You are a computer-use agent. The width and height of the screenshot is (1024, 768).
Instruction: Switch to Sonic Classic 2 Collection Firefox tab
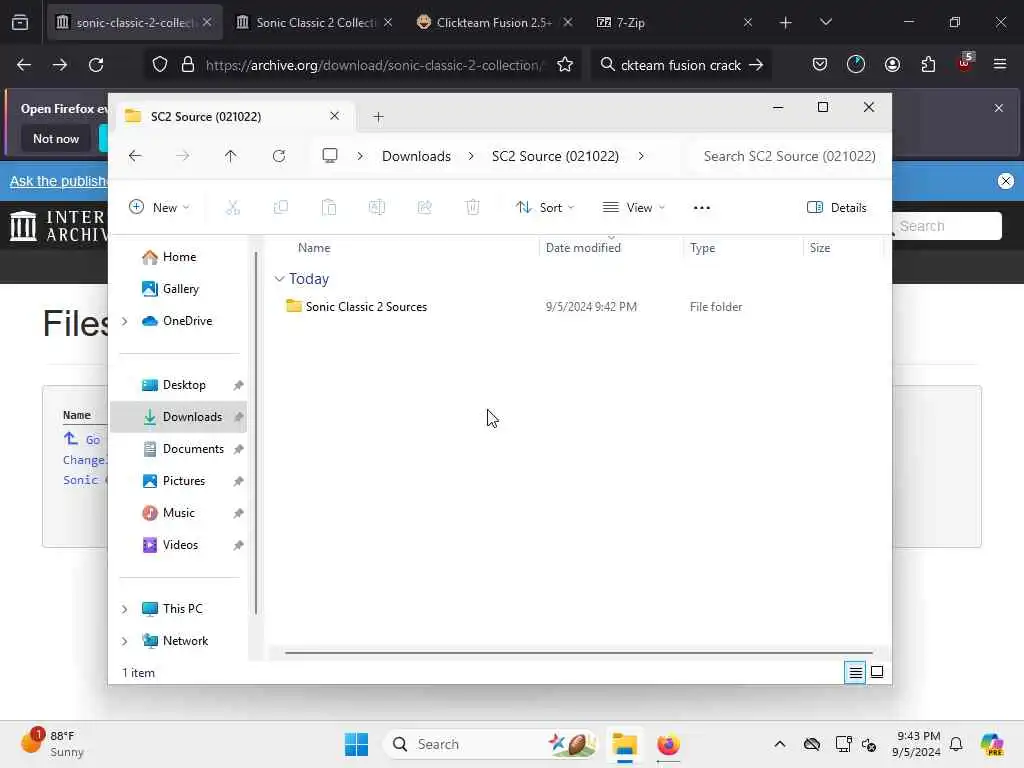(x=315, y=22)
